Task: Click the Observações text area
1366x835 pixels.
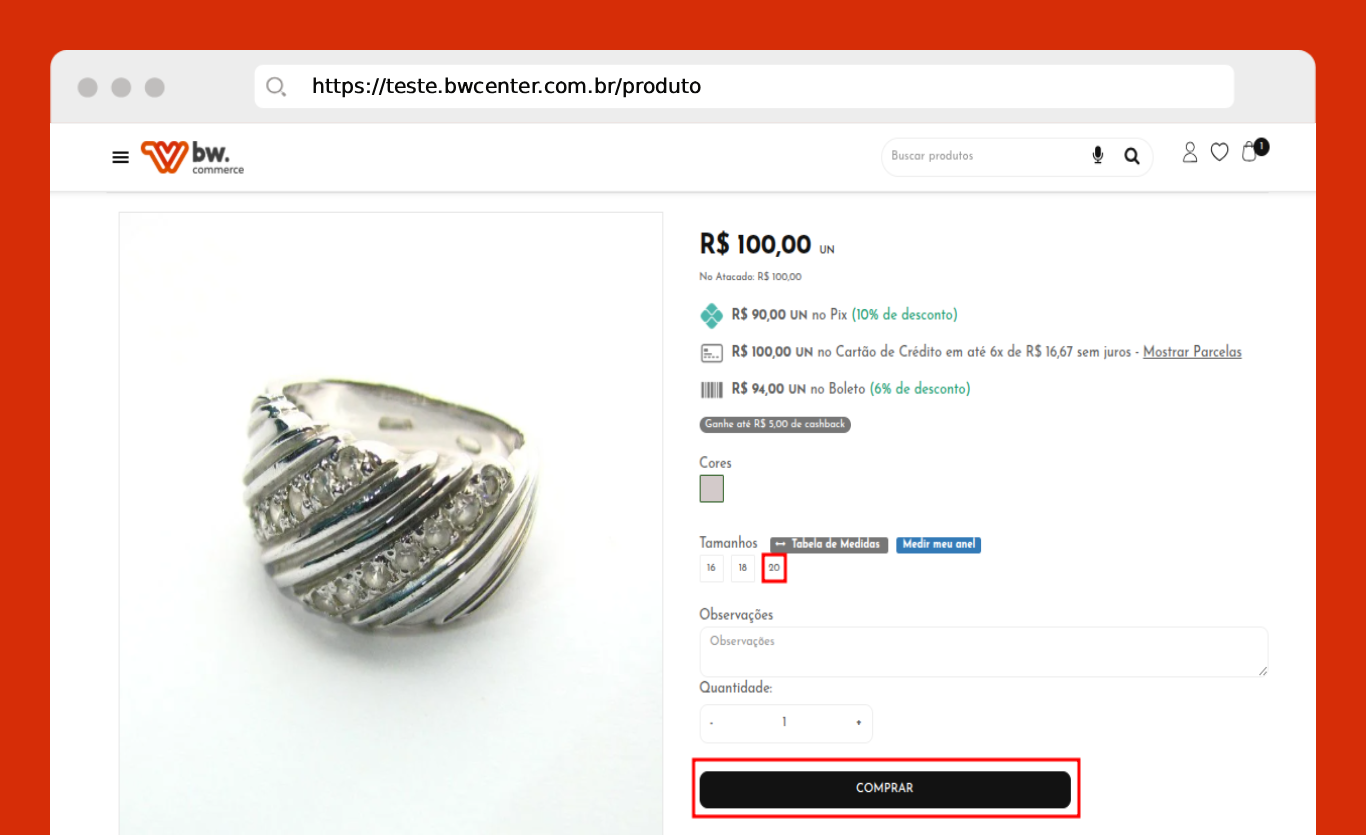Action: pyautogui.click(x=983, y=652)
